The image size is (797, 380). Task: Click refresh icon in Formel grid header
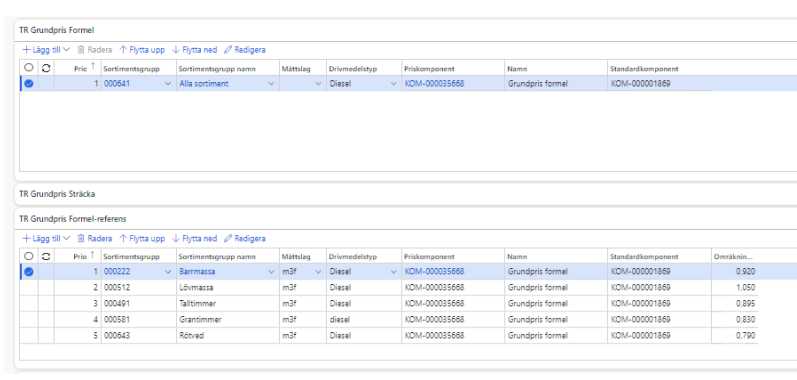coord(46,68)
